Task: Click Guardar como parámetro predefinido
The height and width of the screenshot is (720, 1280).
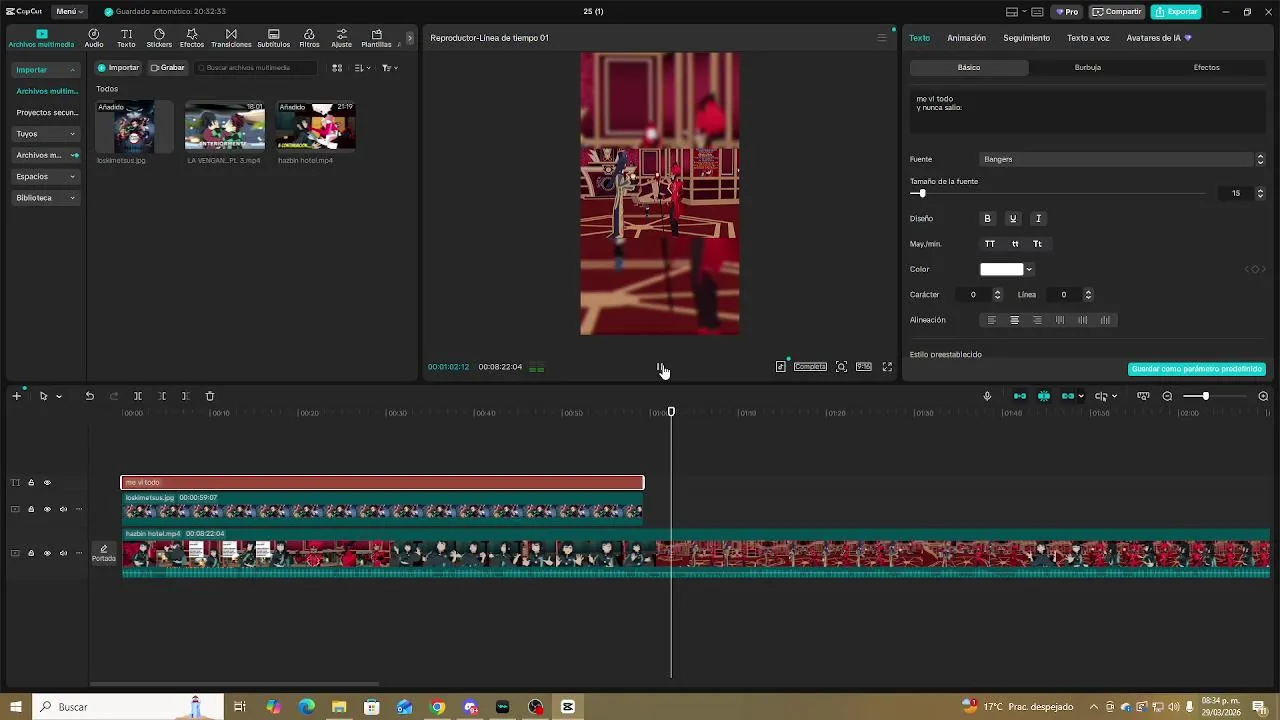Action: tap(1196, 369)
